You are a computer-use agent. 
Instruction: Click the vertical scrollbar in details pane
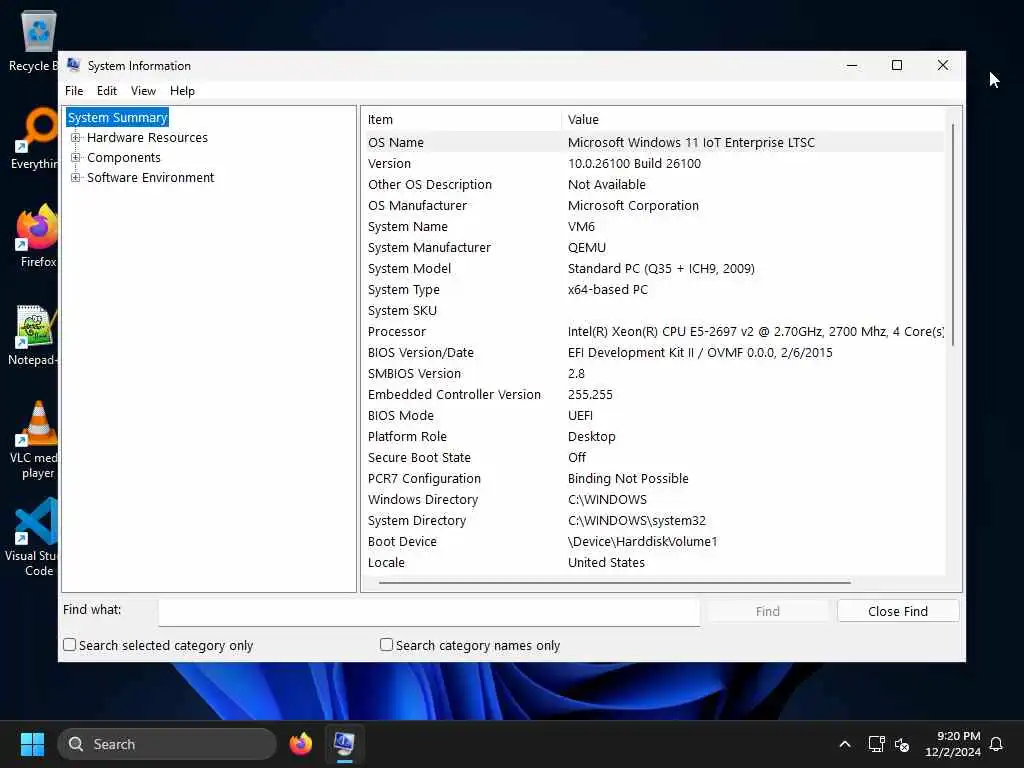click(x=953, y=234)
